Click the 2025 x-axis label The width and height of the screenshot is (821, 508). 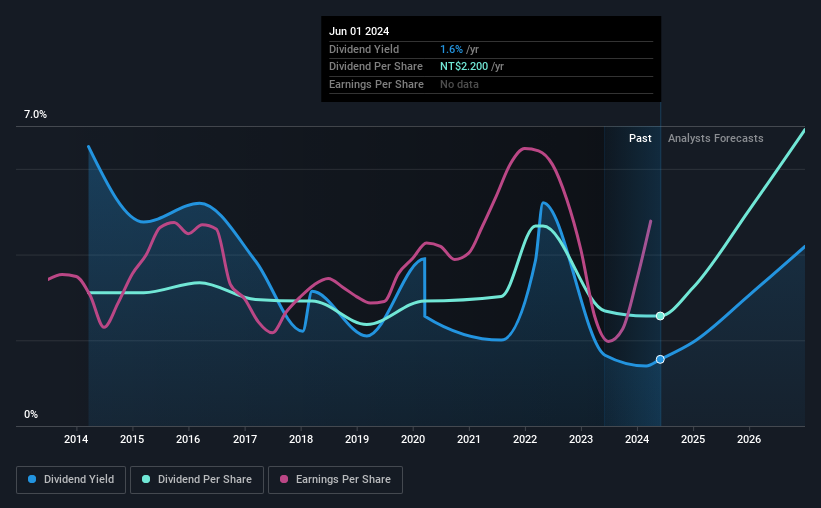693,439
